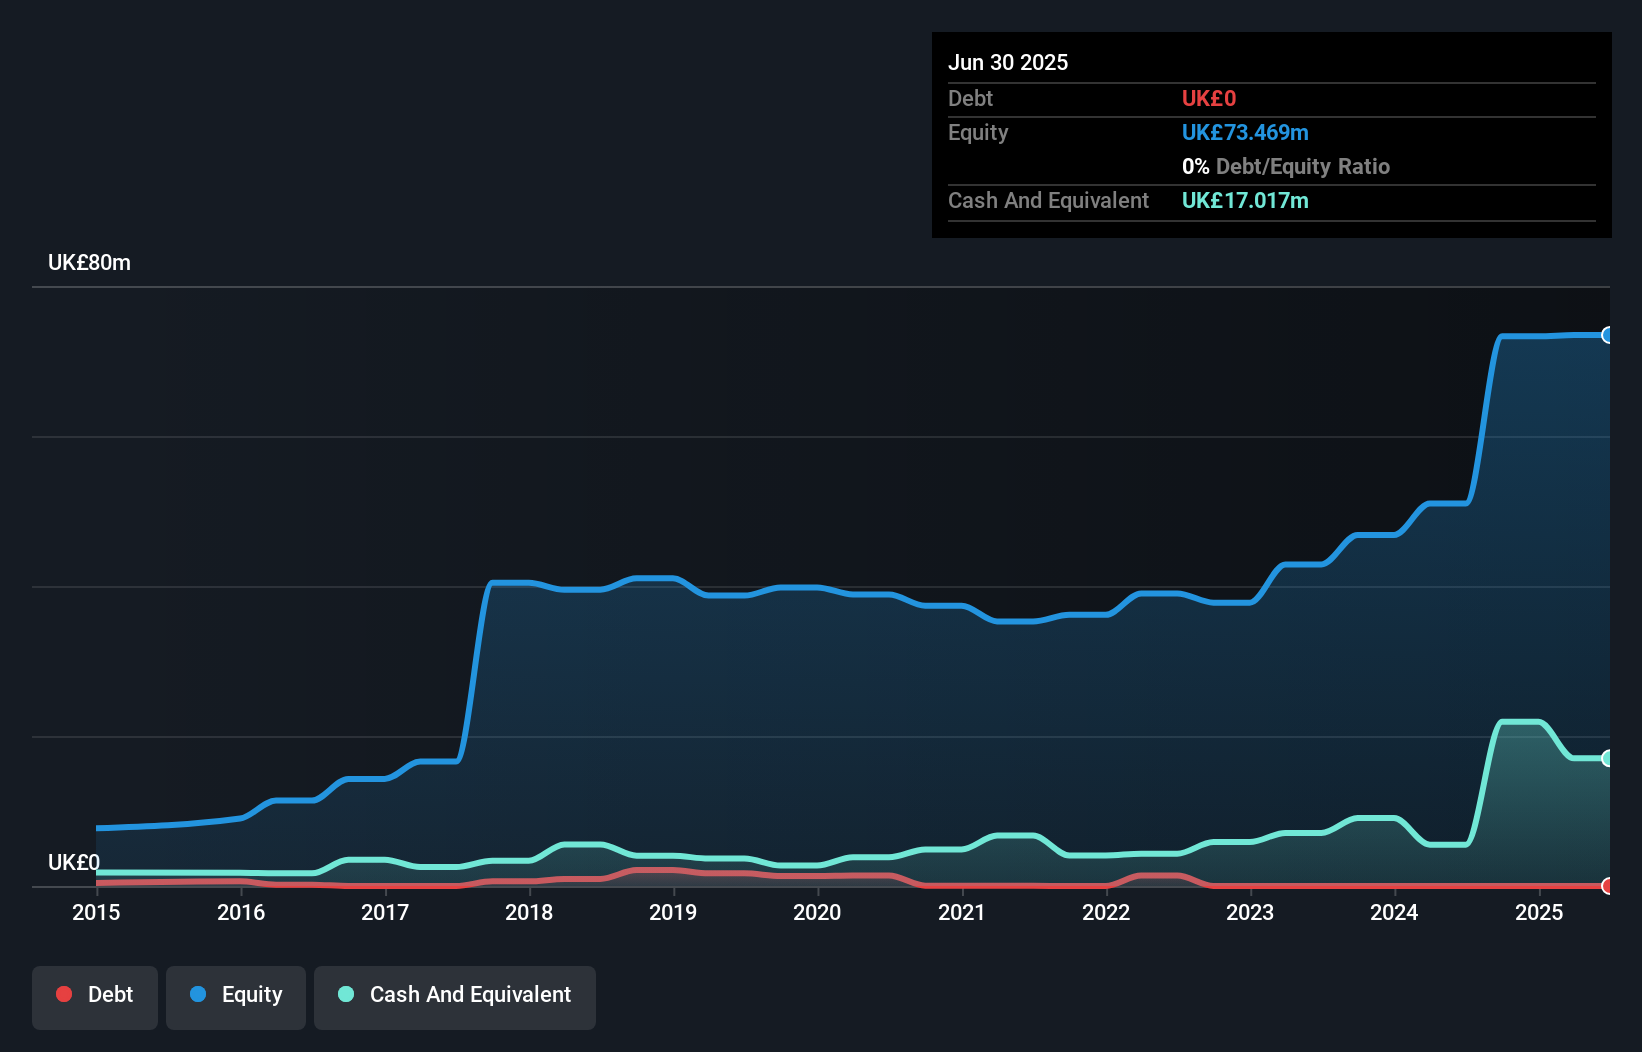Click the red dot in Debt legend
The image size is (1642, 1052).
point(64,994)
